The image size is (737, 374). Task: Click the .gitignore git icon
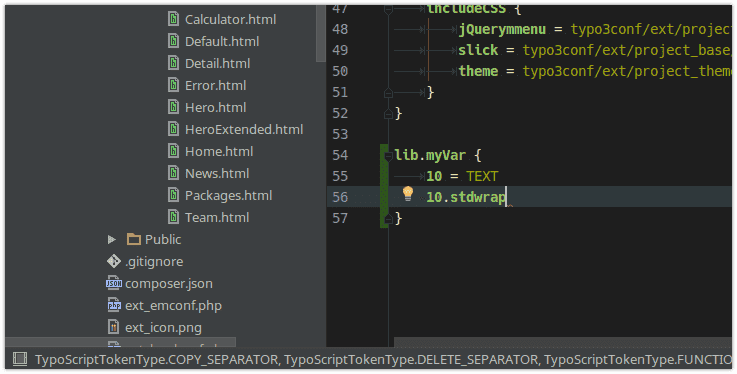(114, 261)
